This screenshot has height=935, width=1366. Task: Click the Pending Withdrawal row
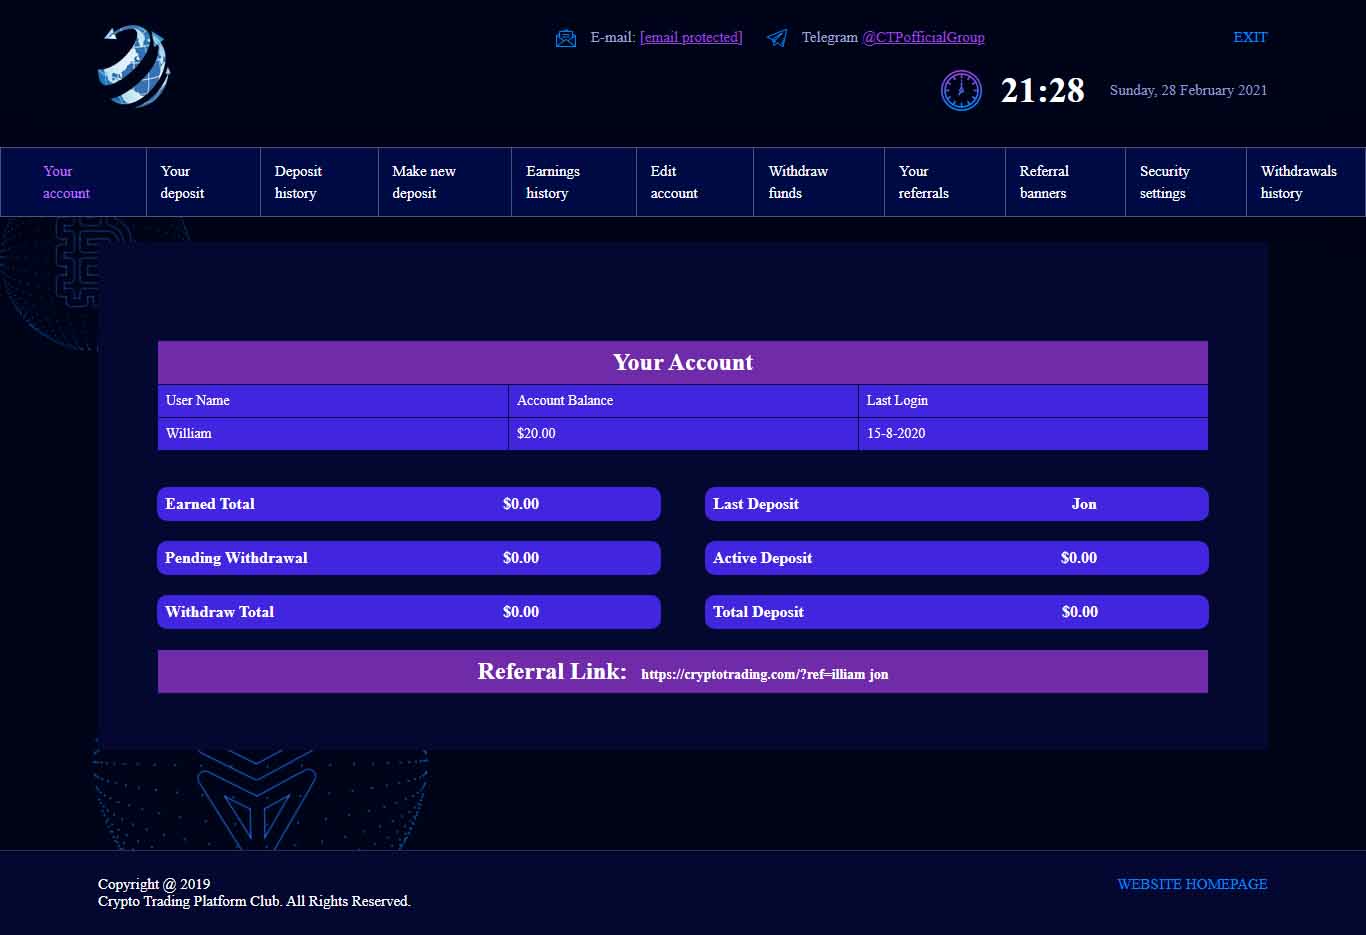(x=409, y=558)
